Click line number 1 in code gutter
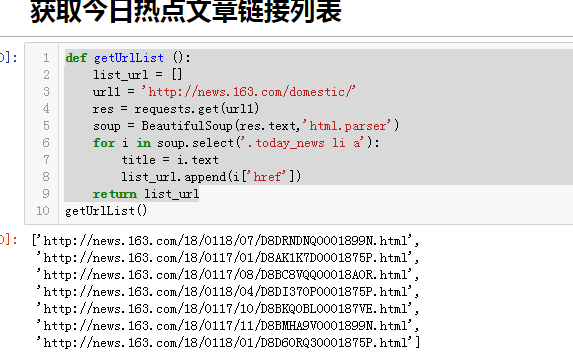This screenshot has height=361, width=573. [x=46, y=58]
